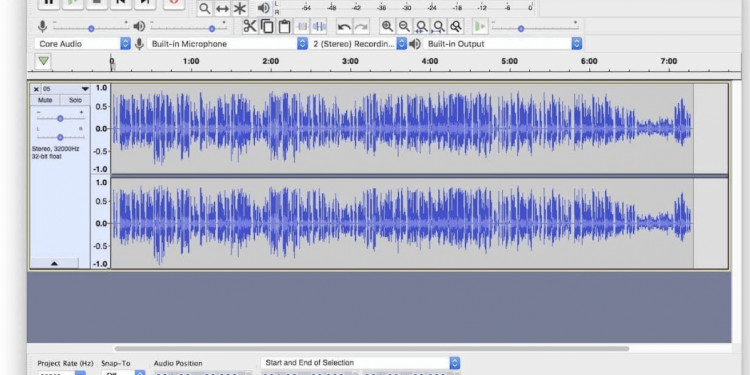Click the upper channel vertical amplitude scale
This screenshot has height=375, width=750.
(x=100, y=128)
